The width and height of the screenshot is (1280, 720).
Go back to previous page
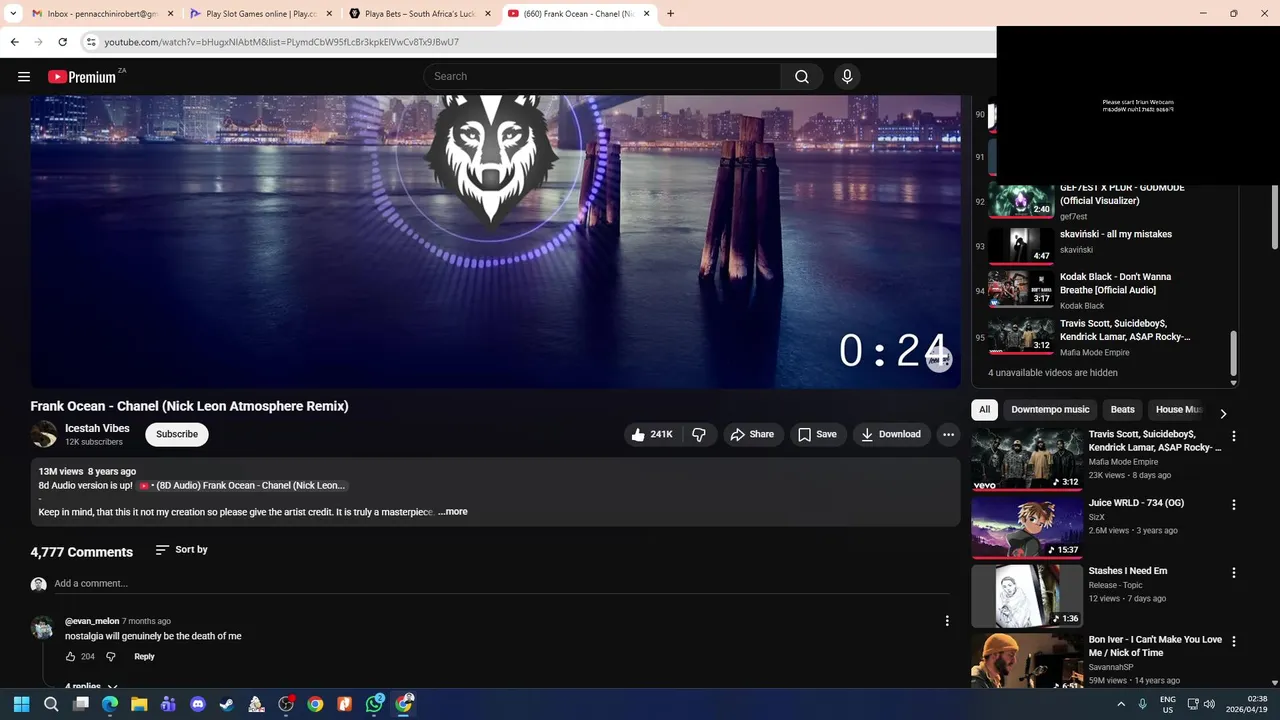[14, 42]
